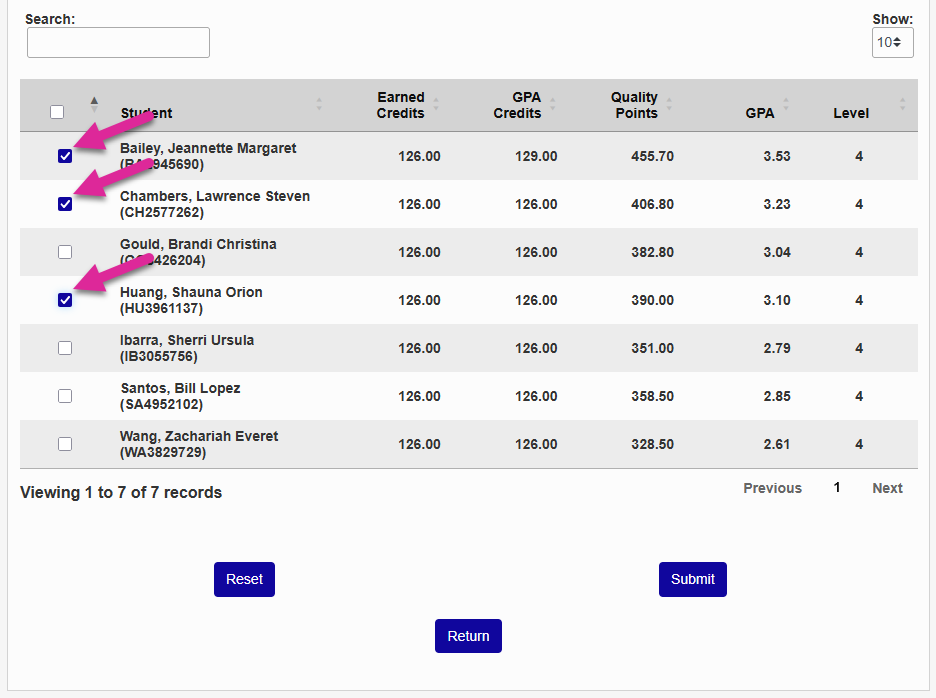Image resolution: width=936 pixels, height=698 pixels.
Task: Click the Return button
Action: (x=468, y=636)
